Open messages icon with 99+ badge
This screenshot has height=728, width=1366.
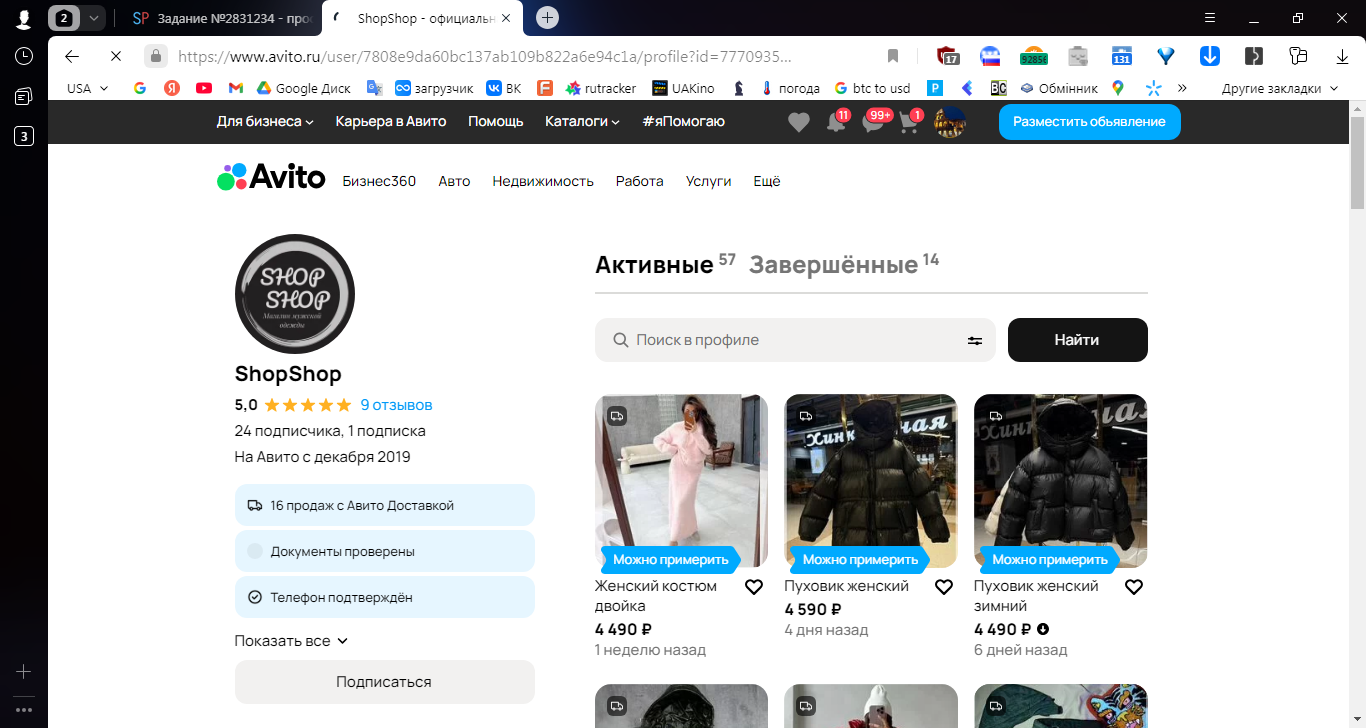pos(875,121)
